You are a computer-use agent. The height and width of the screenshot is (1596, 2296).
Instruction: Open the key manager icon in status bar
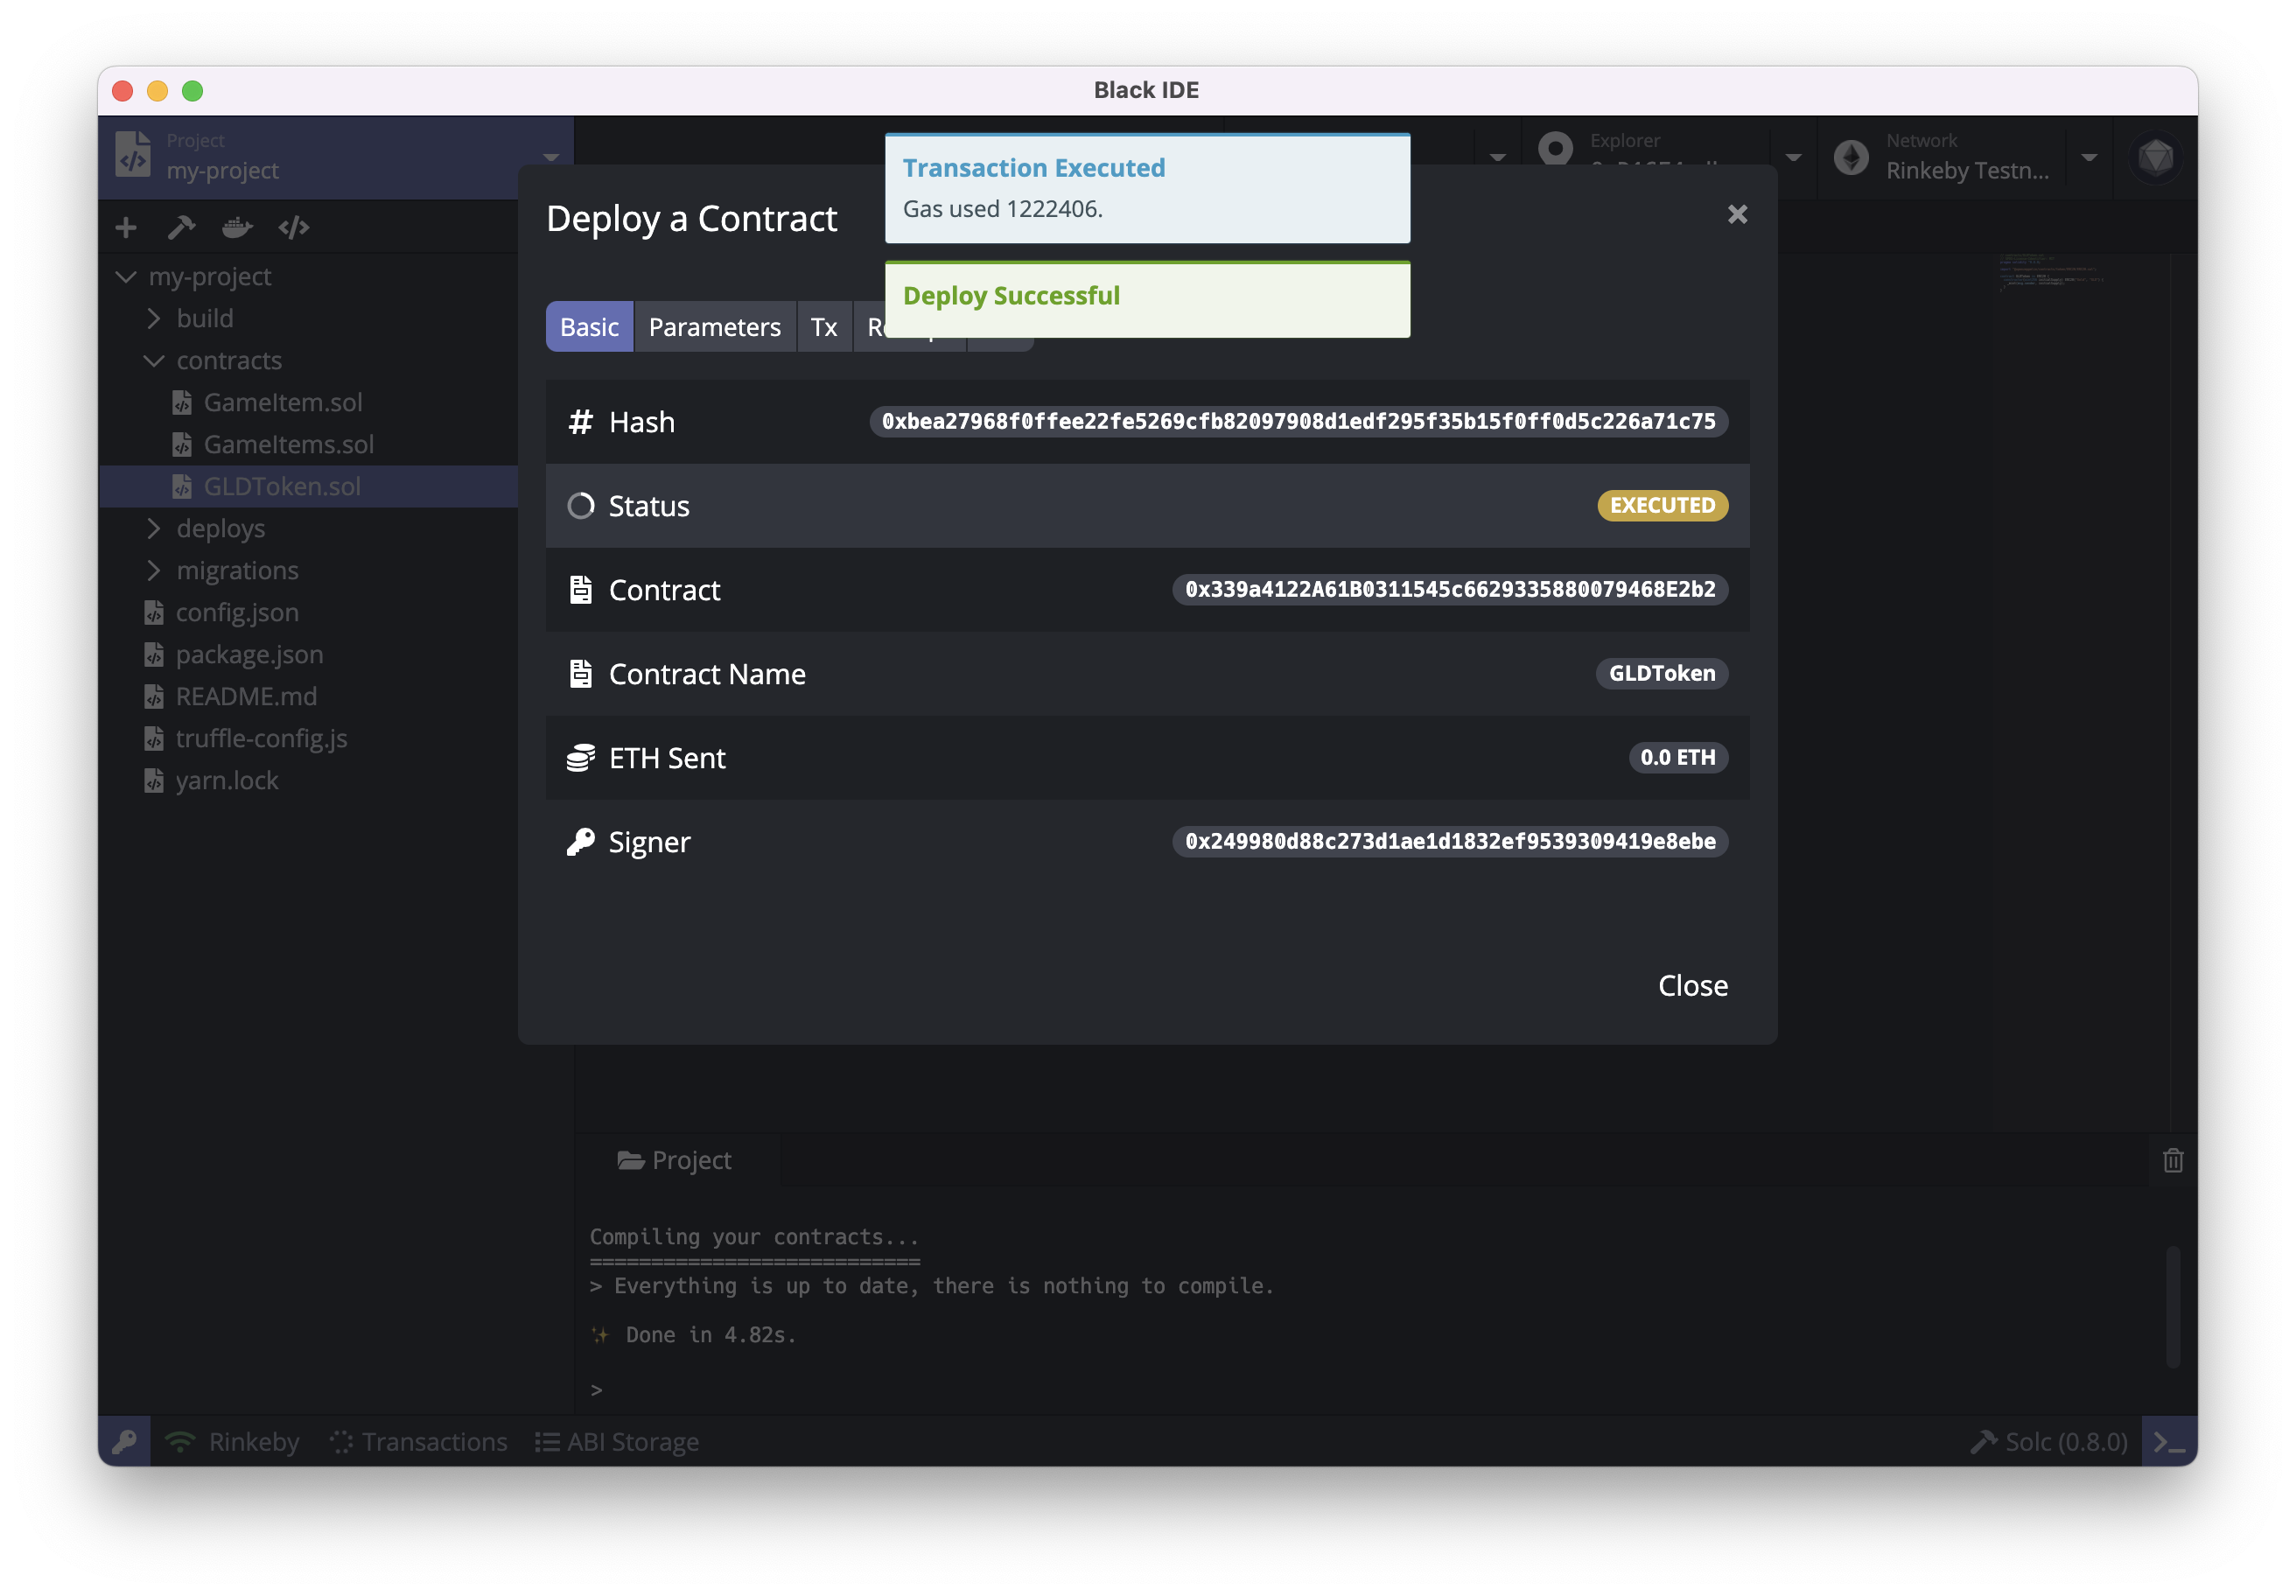pos(125,1442)
